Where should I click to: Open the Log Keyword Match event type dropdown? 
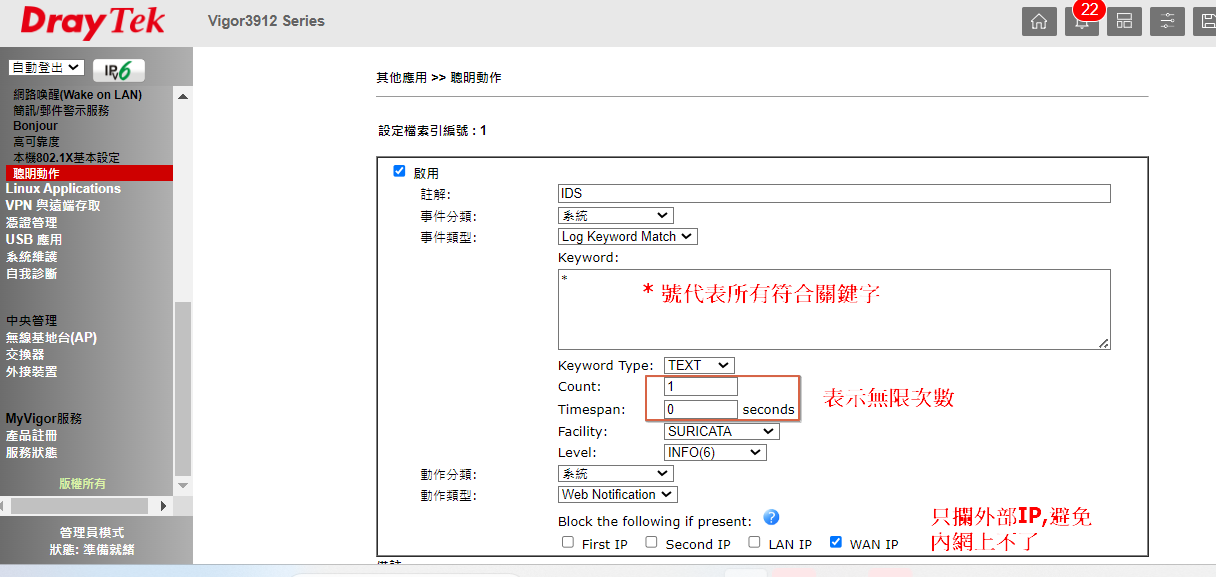(627, 237)
